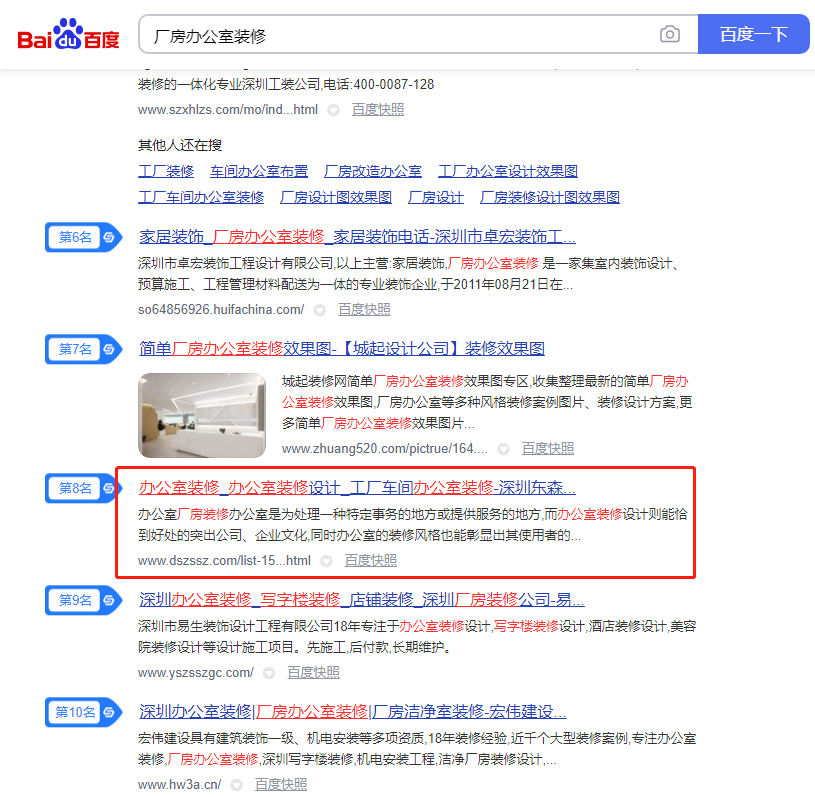Screen dimensions: 815x797
Task: Open camera image search icon
Action: point(669,34)
